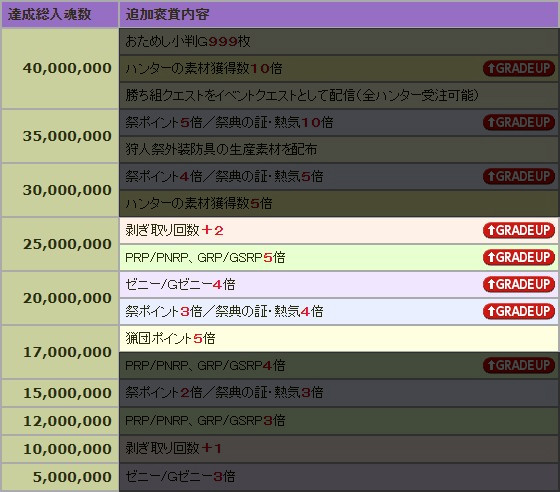Click the 達成総入魂数 column header
560x492 pixels.
pyautogui.click(x=60, y=14)
